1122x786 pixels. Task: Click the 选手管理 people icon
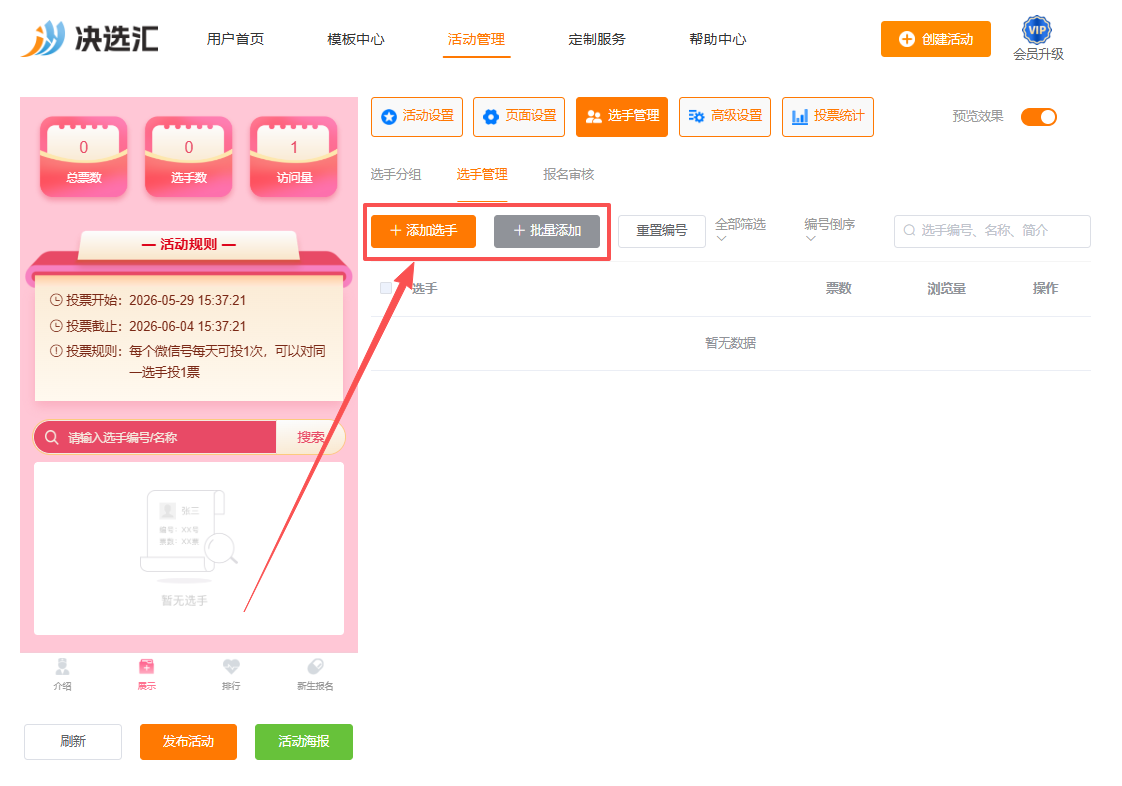(593, 117)
